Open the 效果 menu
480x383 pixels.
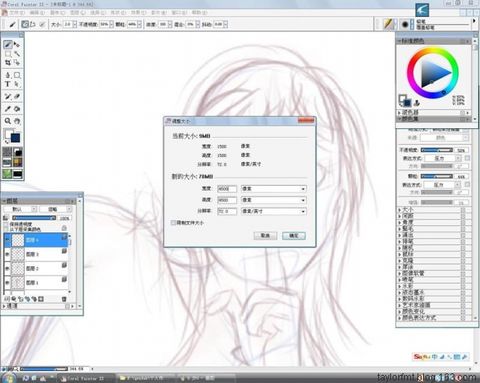click(x=138, y=13)
